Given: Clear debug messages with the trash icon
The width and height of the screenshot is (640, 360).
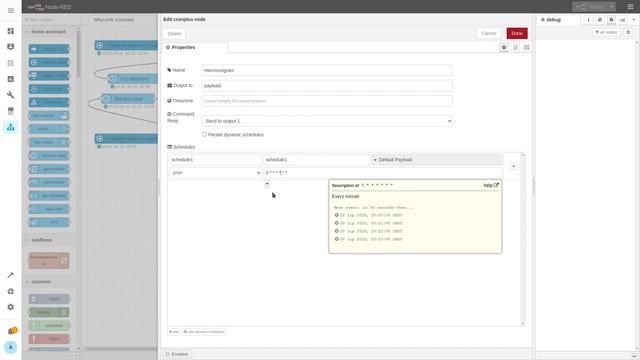Looking at the screenshot, I should coord(628,32).
